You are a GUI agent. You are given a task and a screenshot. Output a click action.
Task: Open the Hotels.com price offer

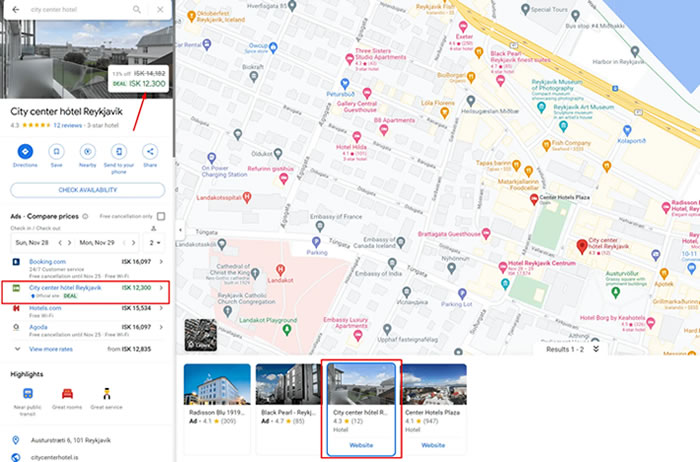pos(88,312)
